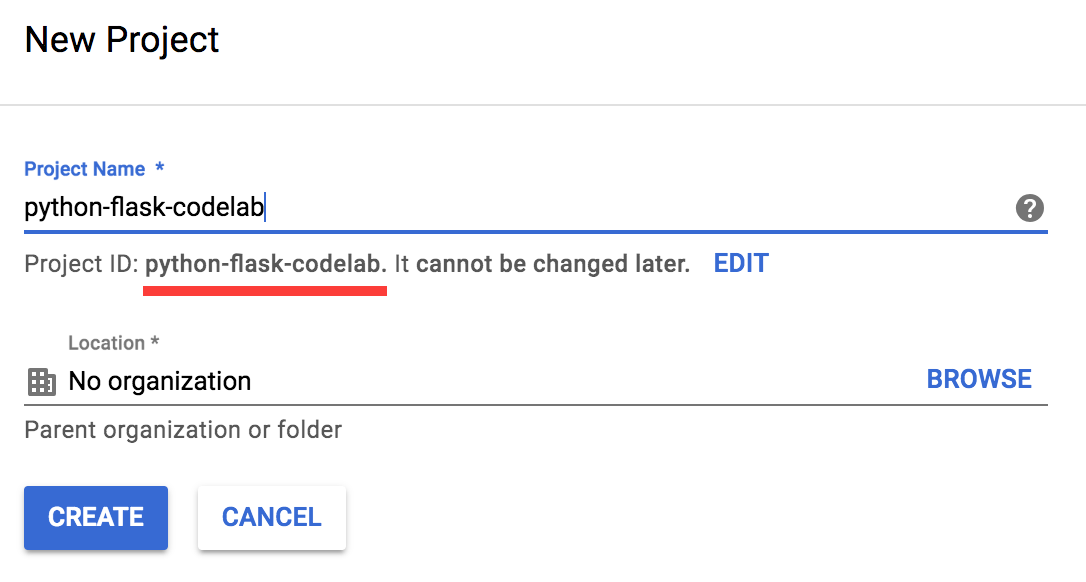Viewport: 1086px width, 582px height.
Task: Click the Project Name label
Action: pyautogui.click(x=84, y=169)
